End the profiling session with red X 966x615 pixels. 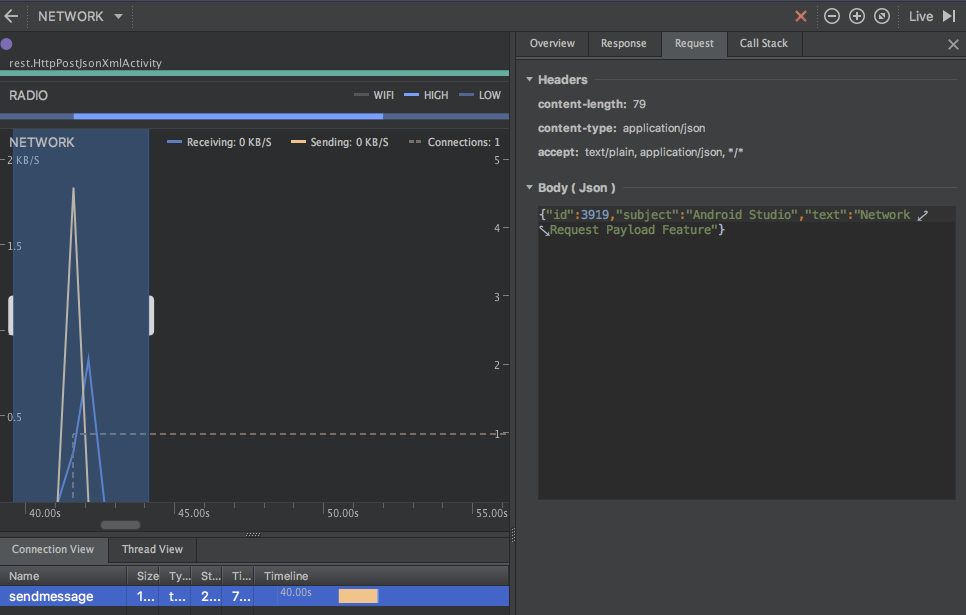pos(800,16)
